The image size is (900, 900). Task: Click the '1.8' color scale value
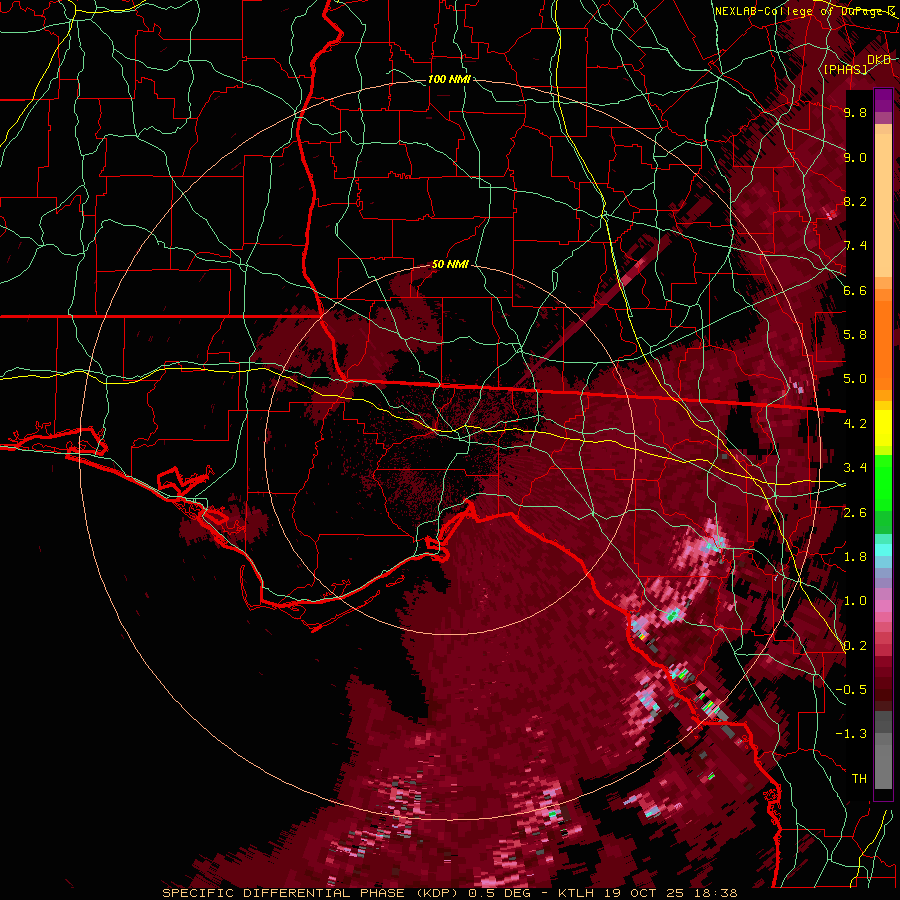(x=855, y=557)
